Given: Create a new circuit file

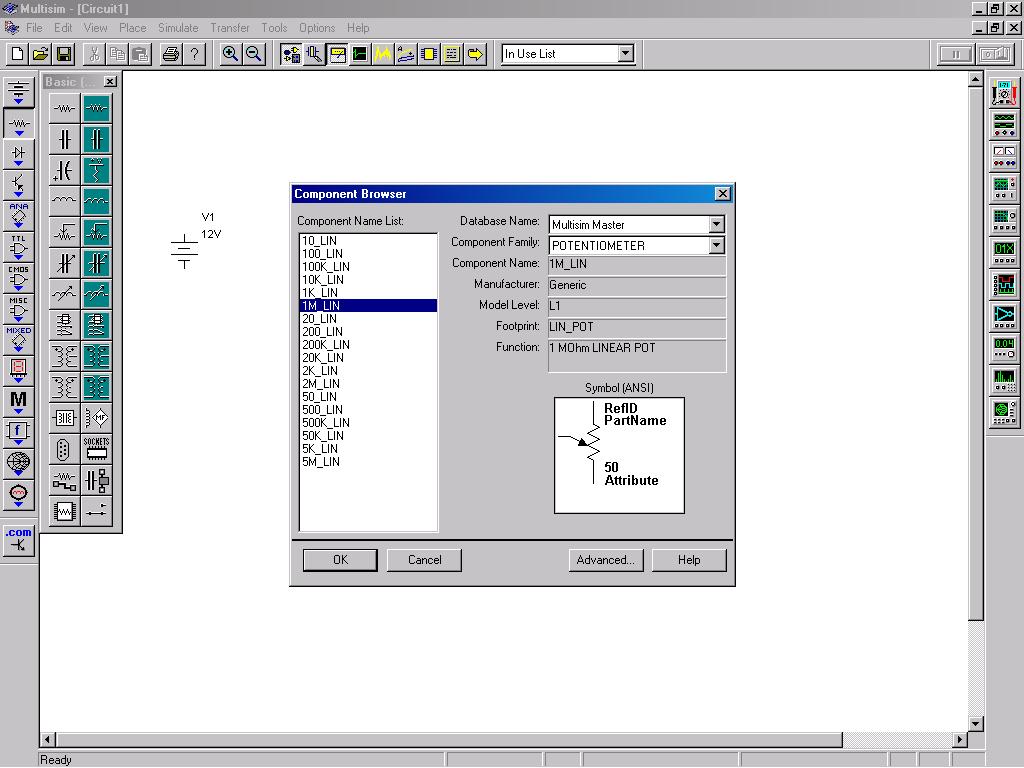Looking at the screenshot, I should [x=18, y=54].
